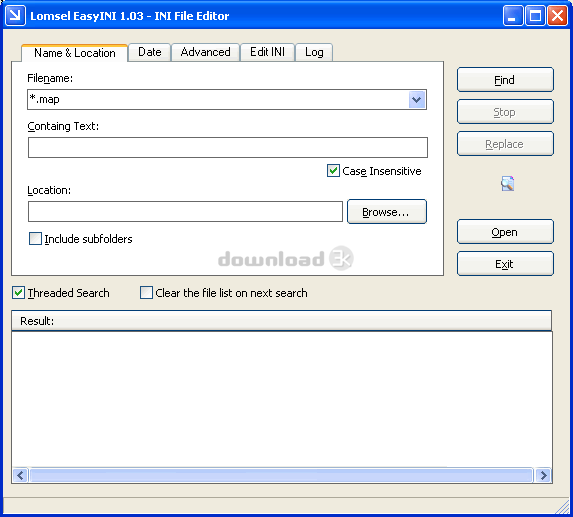
Task: Click inside the Containg Text field
Action: coord(228,148)
